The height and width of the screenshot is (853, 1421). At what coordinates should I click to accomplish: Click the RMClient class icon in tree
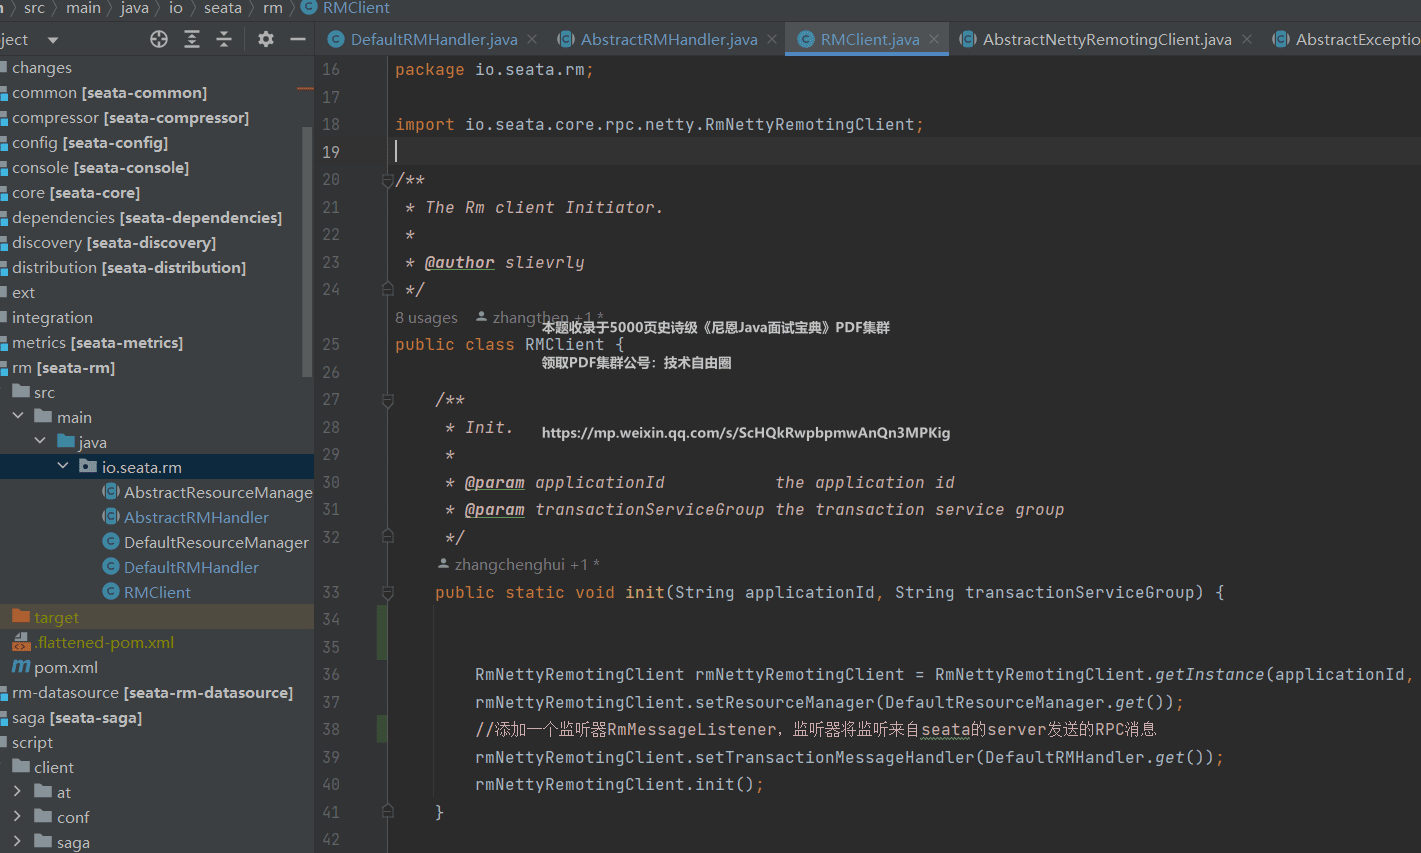coord(111,591)
